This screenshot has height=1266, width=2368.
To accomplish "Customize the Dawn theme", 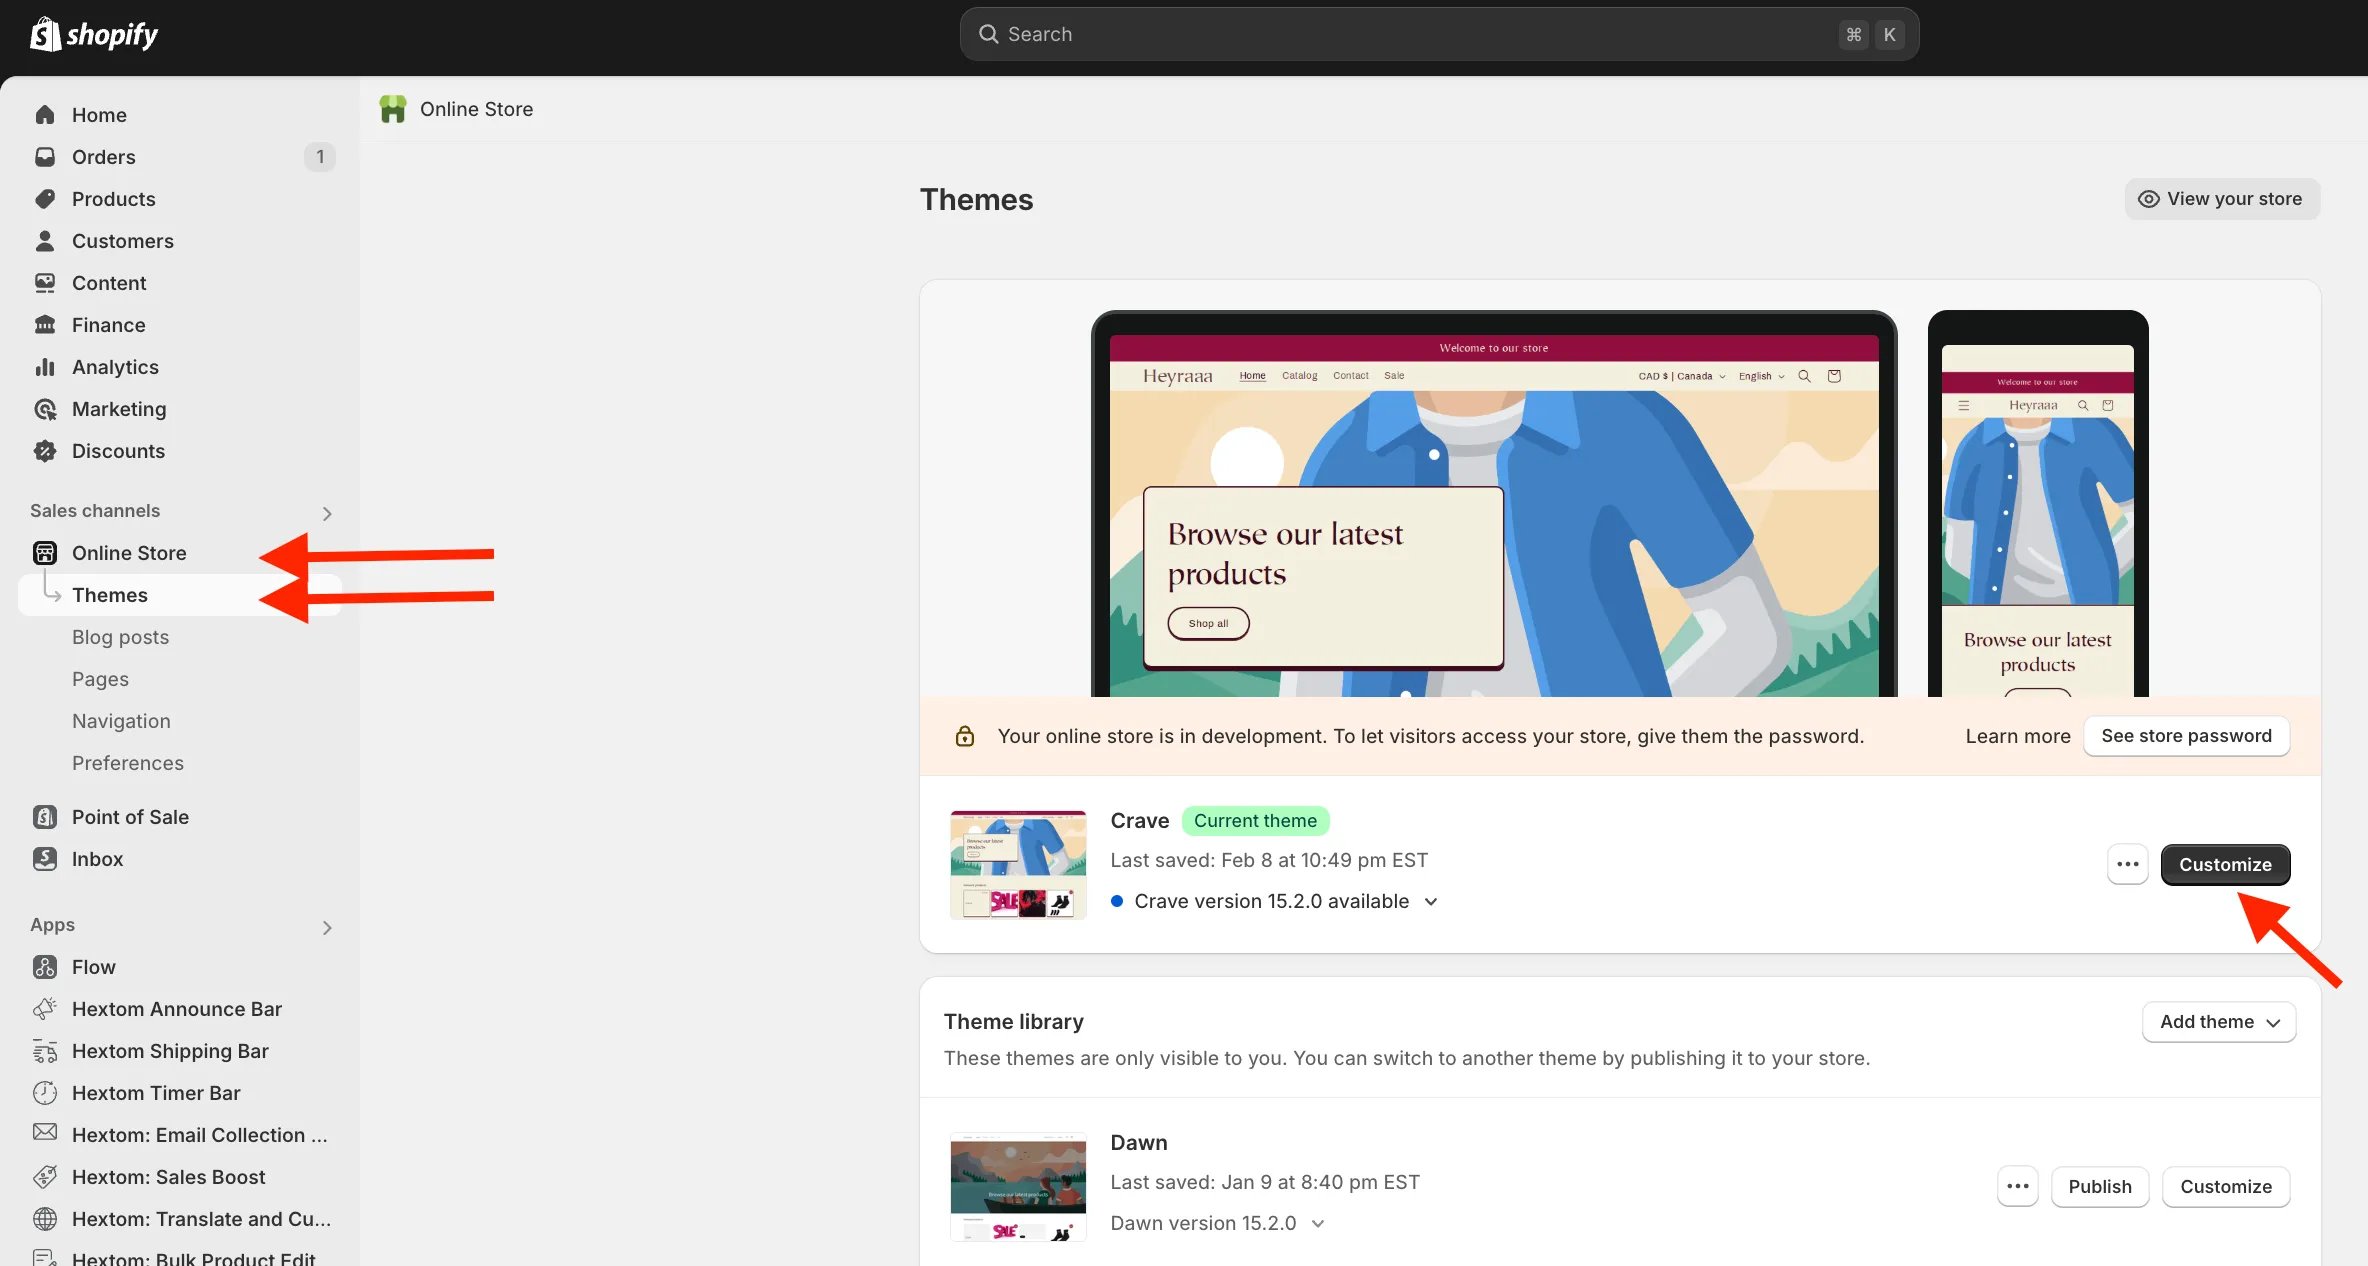I will pyautogui.click(x=2226, y=1187).
